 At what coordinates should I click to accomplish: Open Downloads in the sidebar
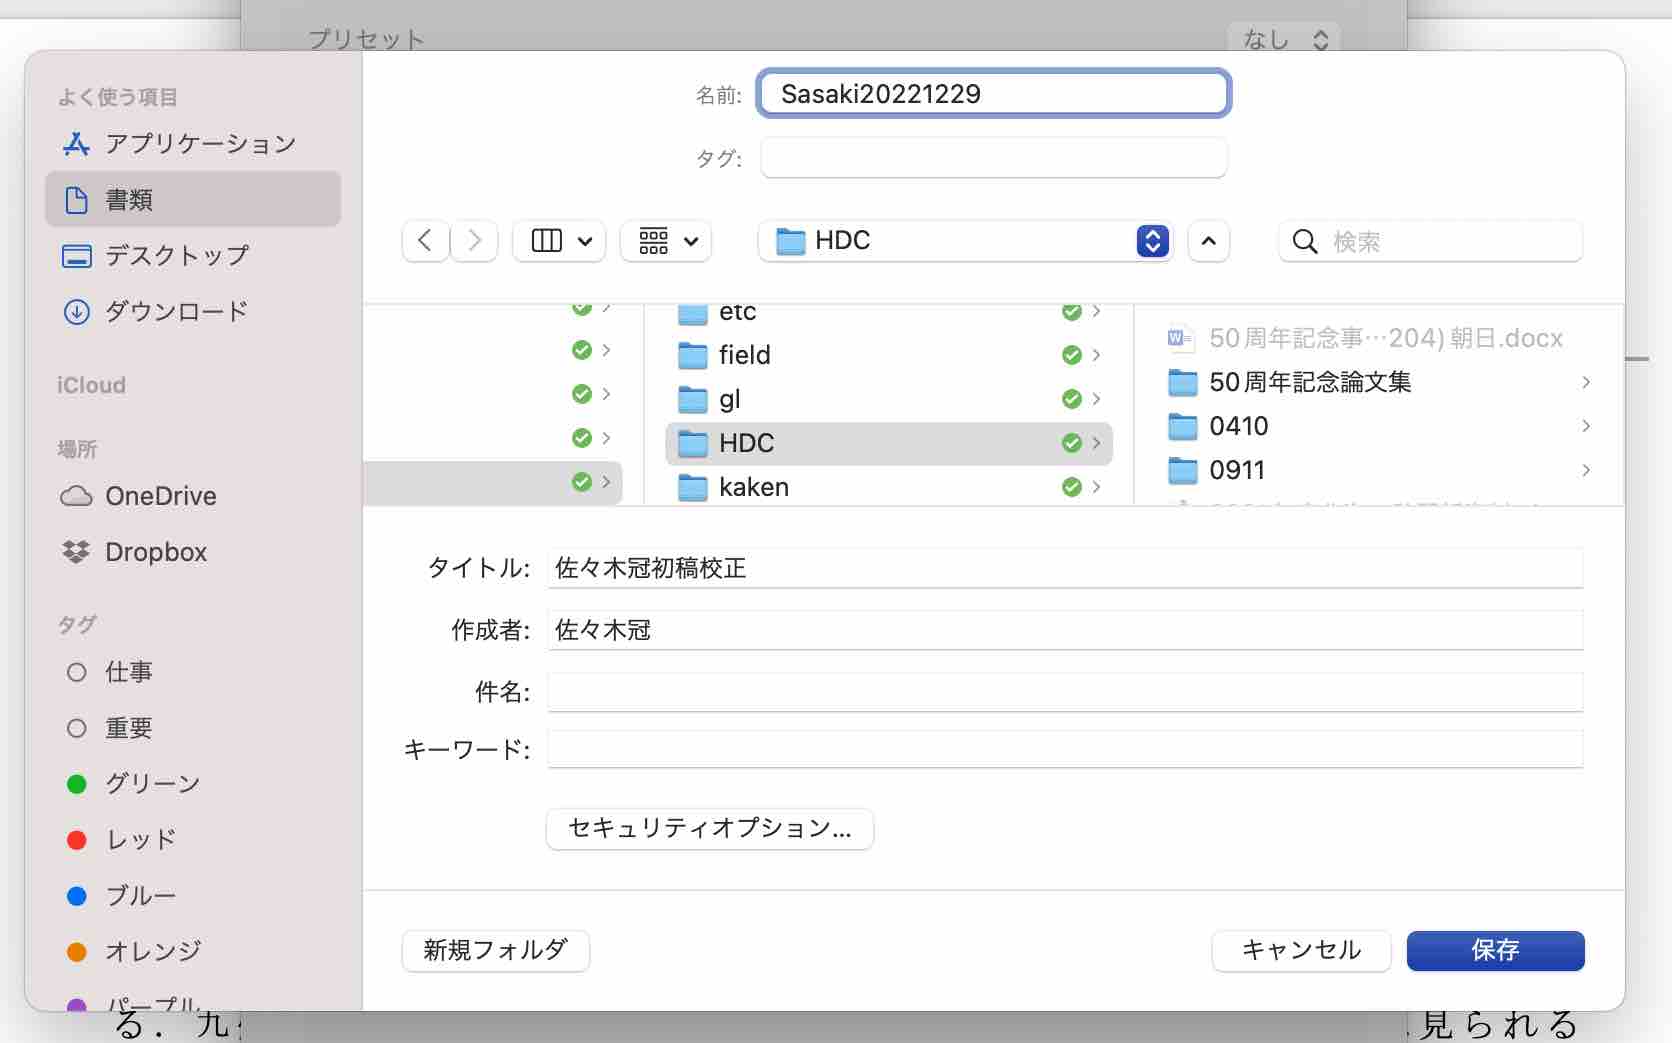click(x=176, y=312)
